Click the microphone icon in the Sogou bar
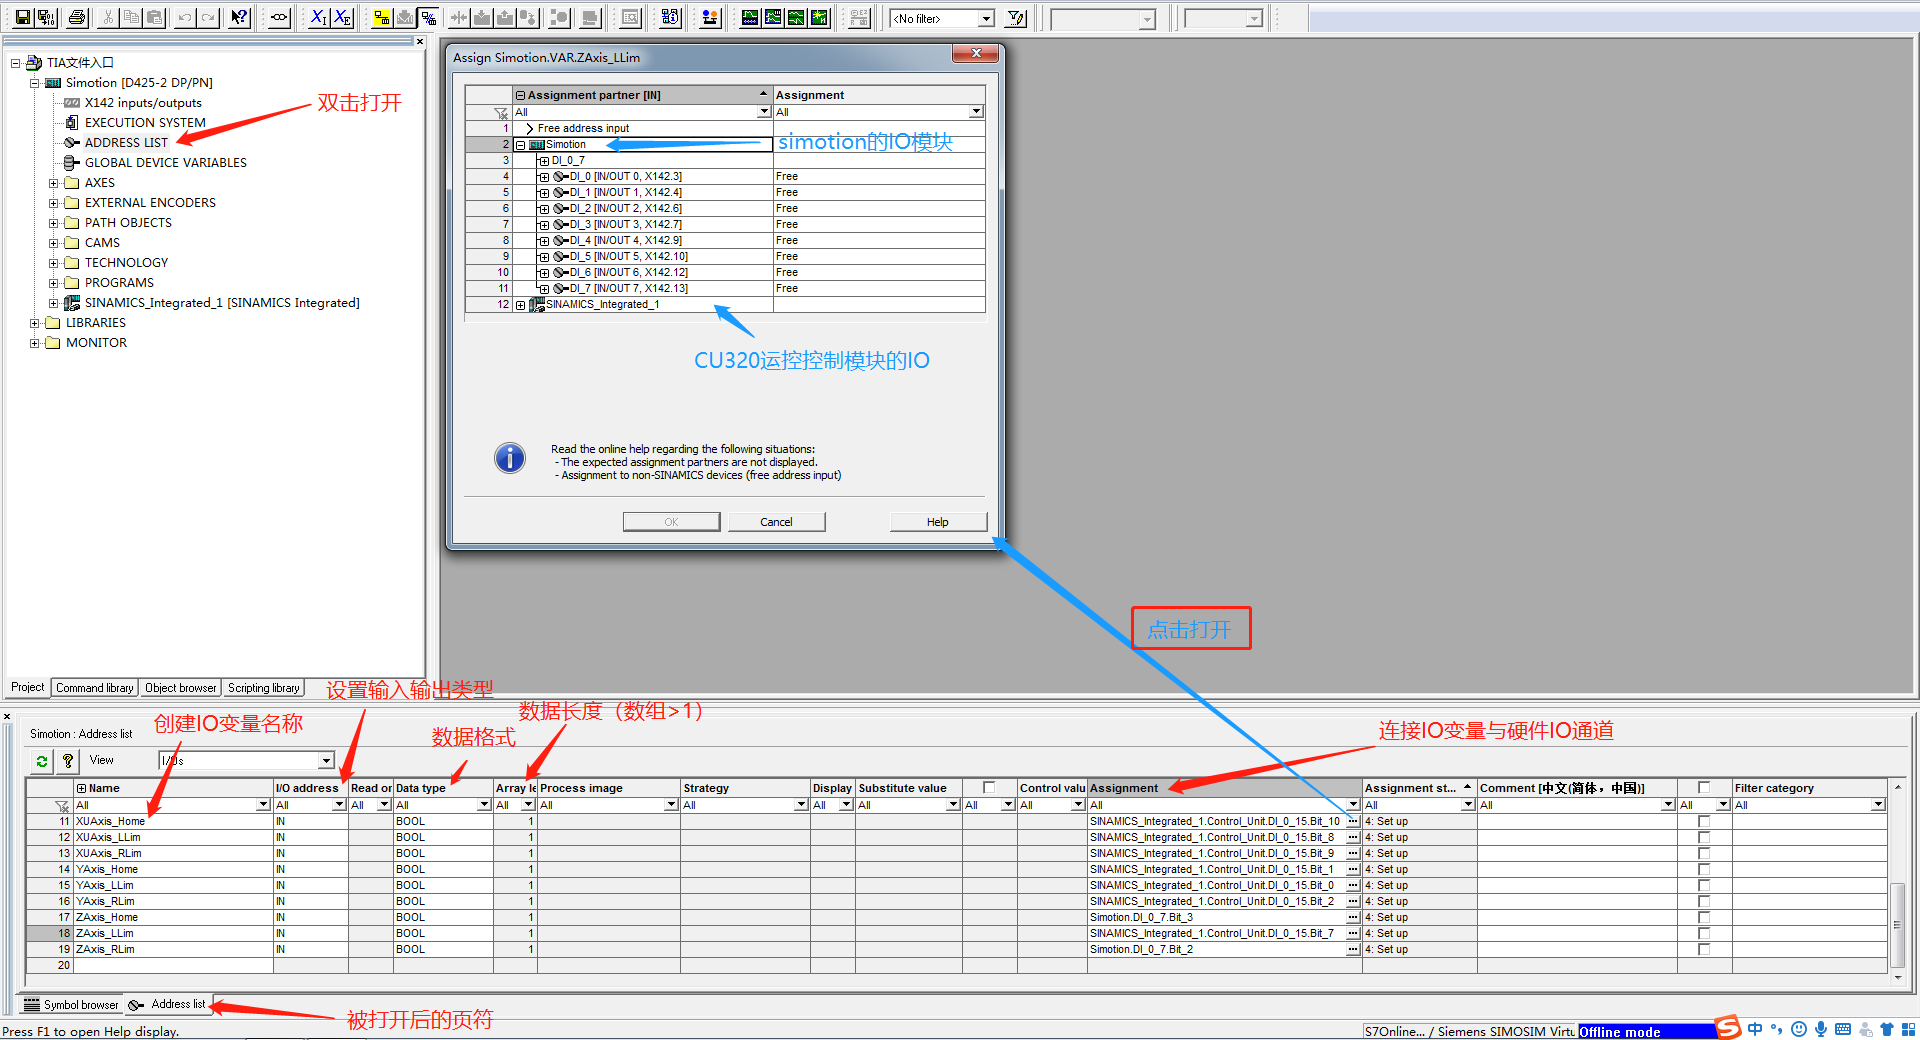 (1820, 1029)
